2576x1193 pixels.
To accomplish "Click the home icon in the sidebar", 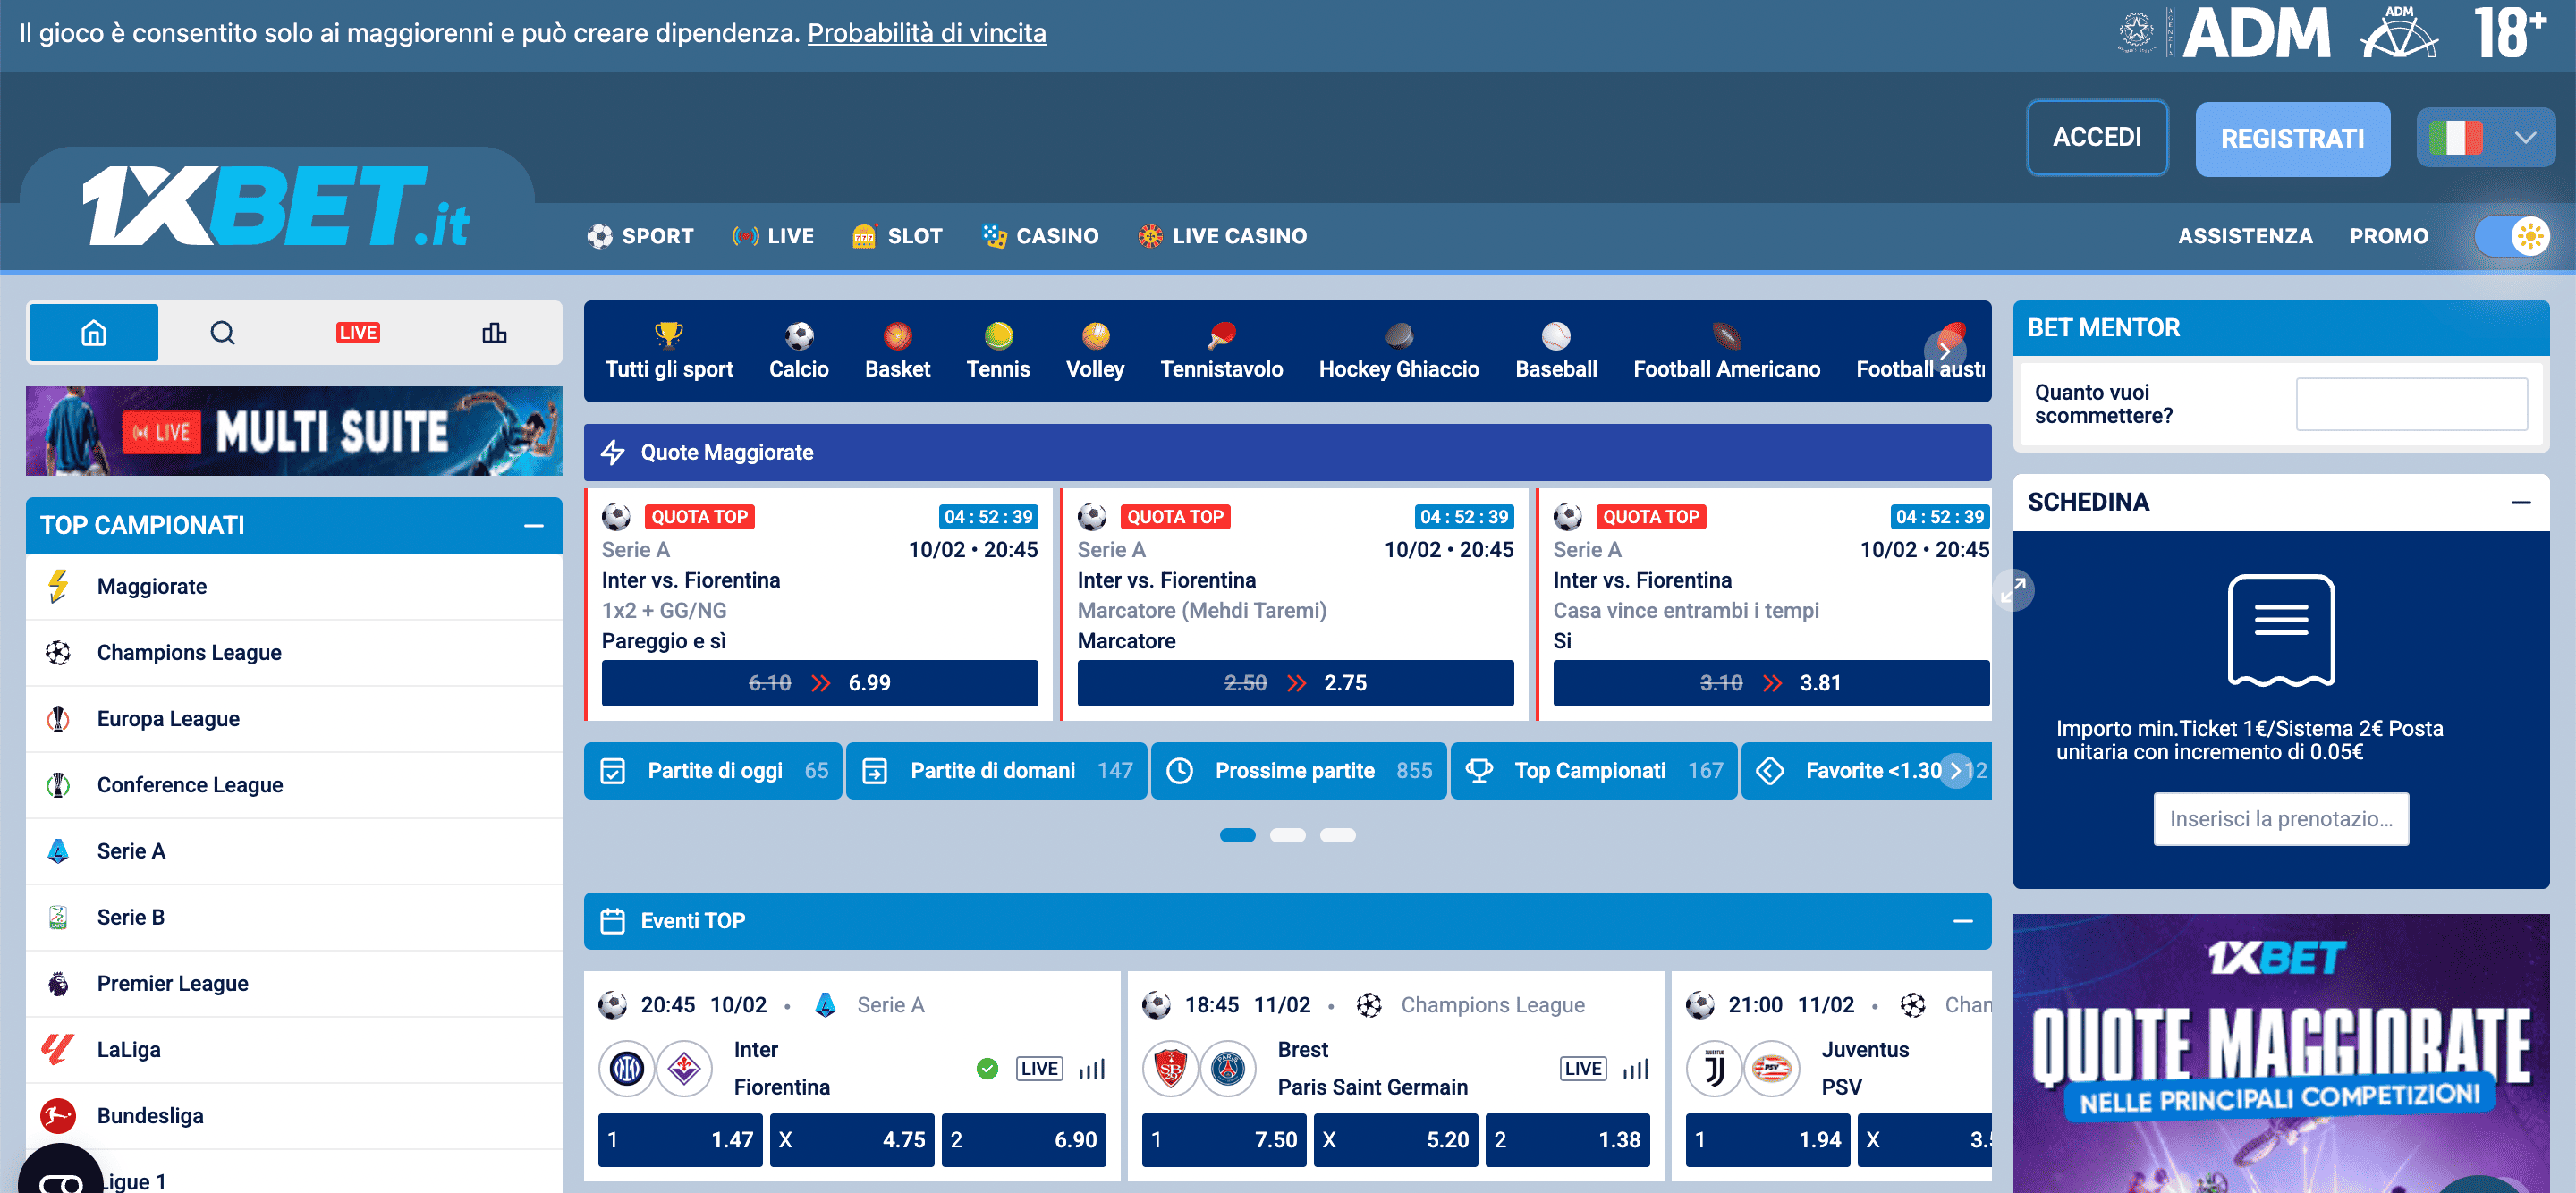I will (x=92, y=331).
